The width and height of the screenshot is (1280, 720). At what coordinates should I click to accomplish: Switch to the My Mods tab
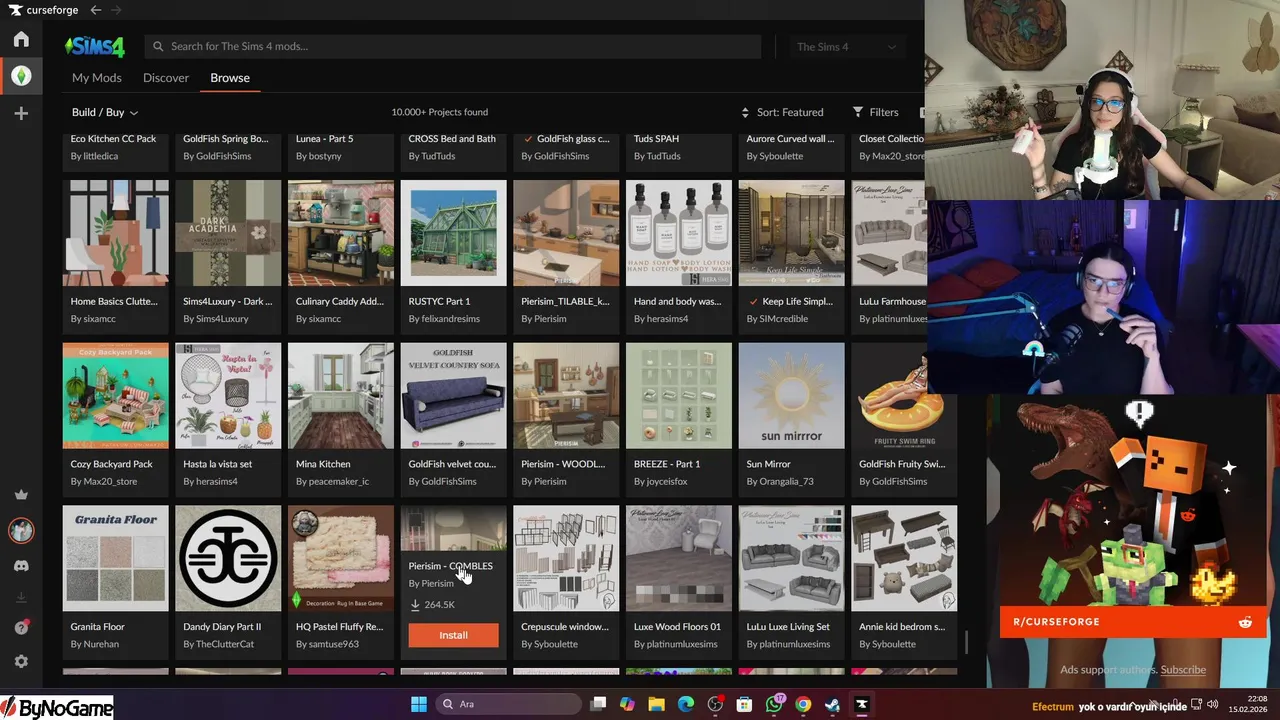(x=97, y=78)
